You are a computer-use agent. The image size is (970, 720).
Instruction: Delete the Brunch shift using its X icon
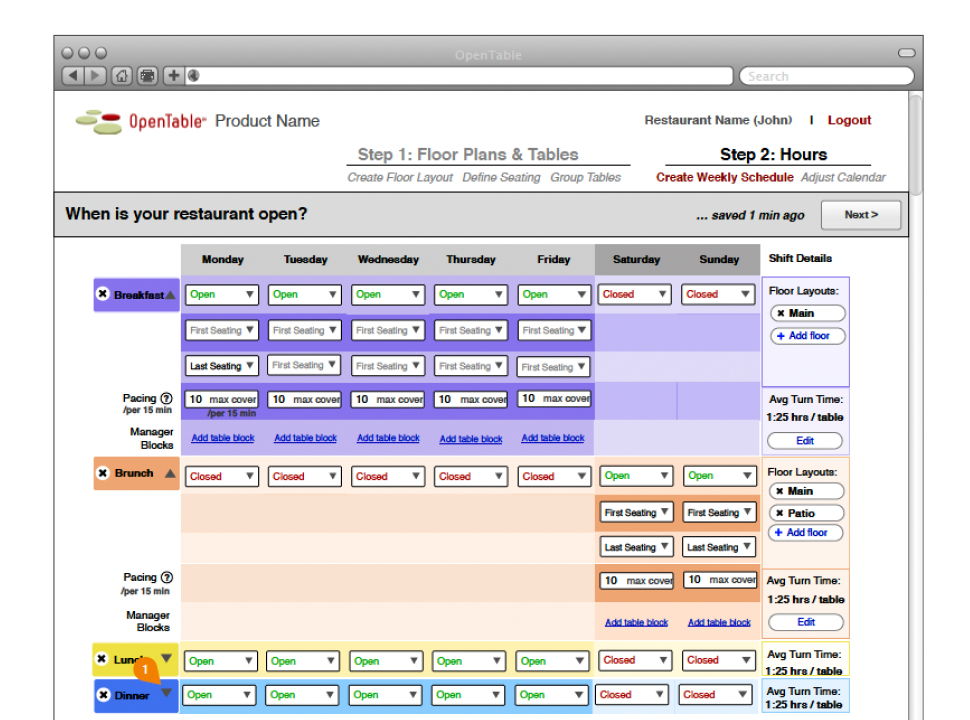click(102, 473)
